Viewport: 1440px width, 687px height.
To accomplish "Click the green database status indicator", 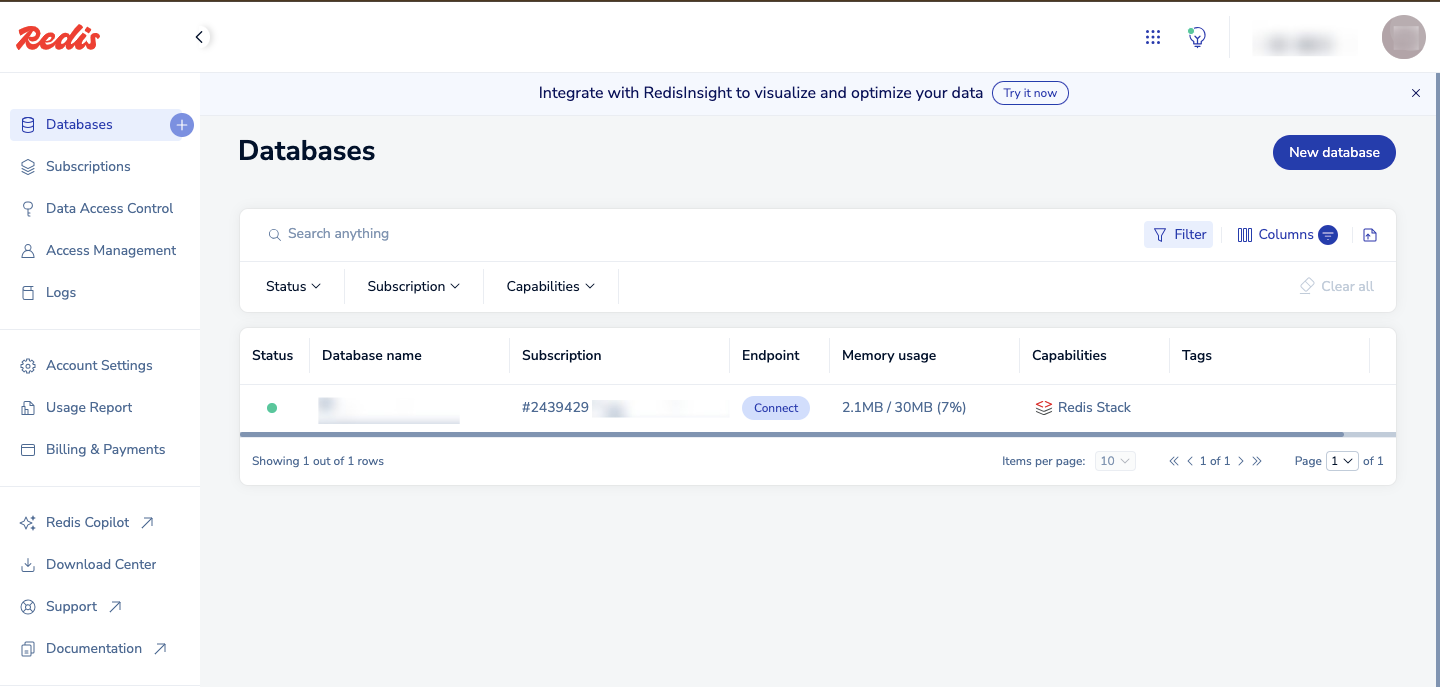I will pyautogui.click(x=272, y=407).
